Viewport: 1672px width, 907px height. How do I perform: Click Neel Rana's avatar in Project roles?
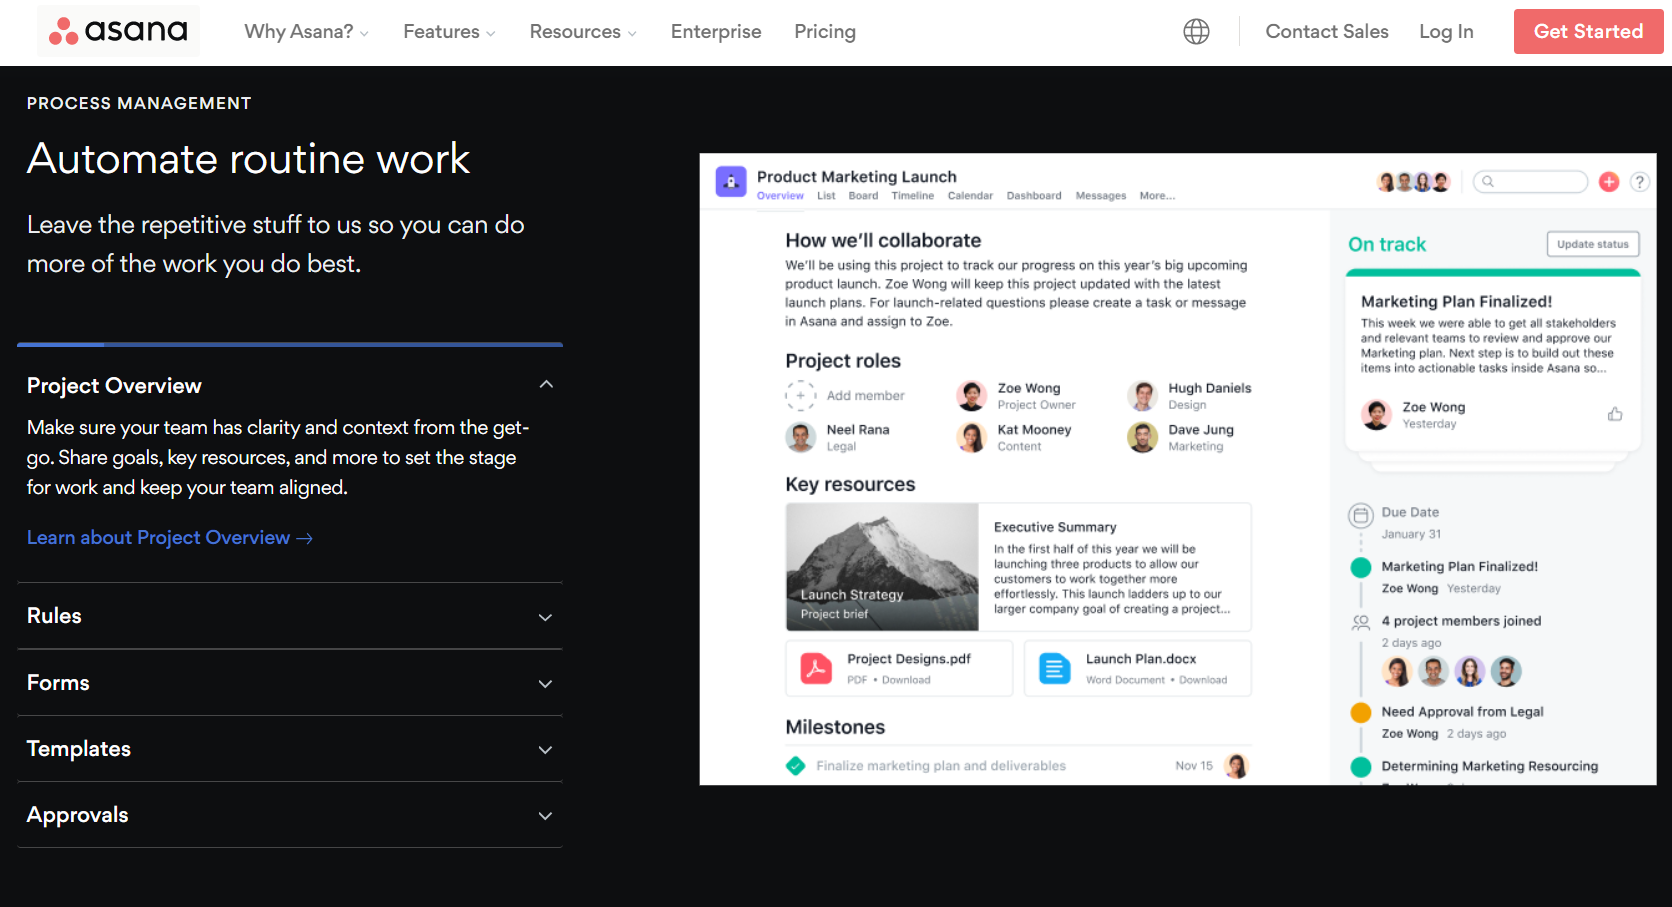tap(801, 437)
